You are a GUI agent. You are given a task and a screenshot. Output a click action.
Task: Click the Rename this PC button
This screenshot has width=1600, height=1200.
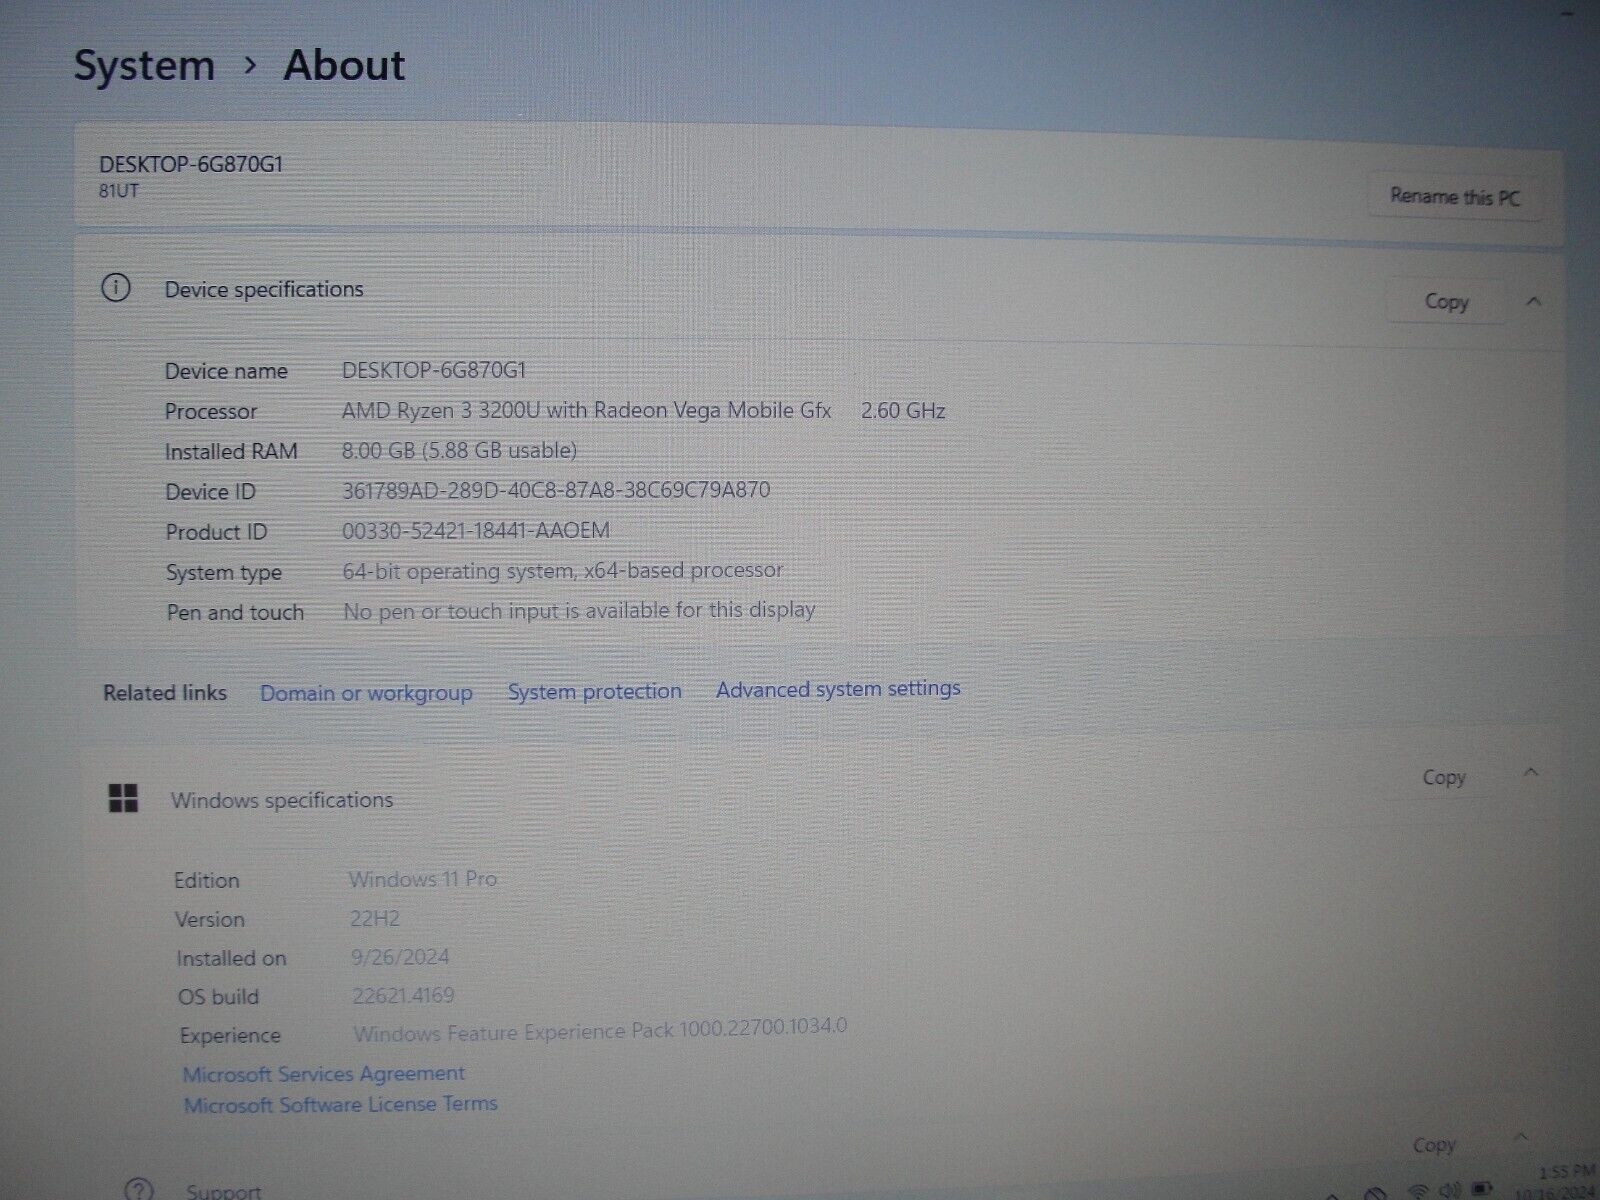(x=1454, y=197)
